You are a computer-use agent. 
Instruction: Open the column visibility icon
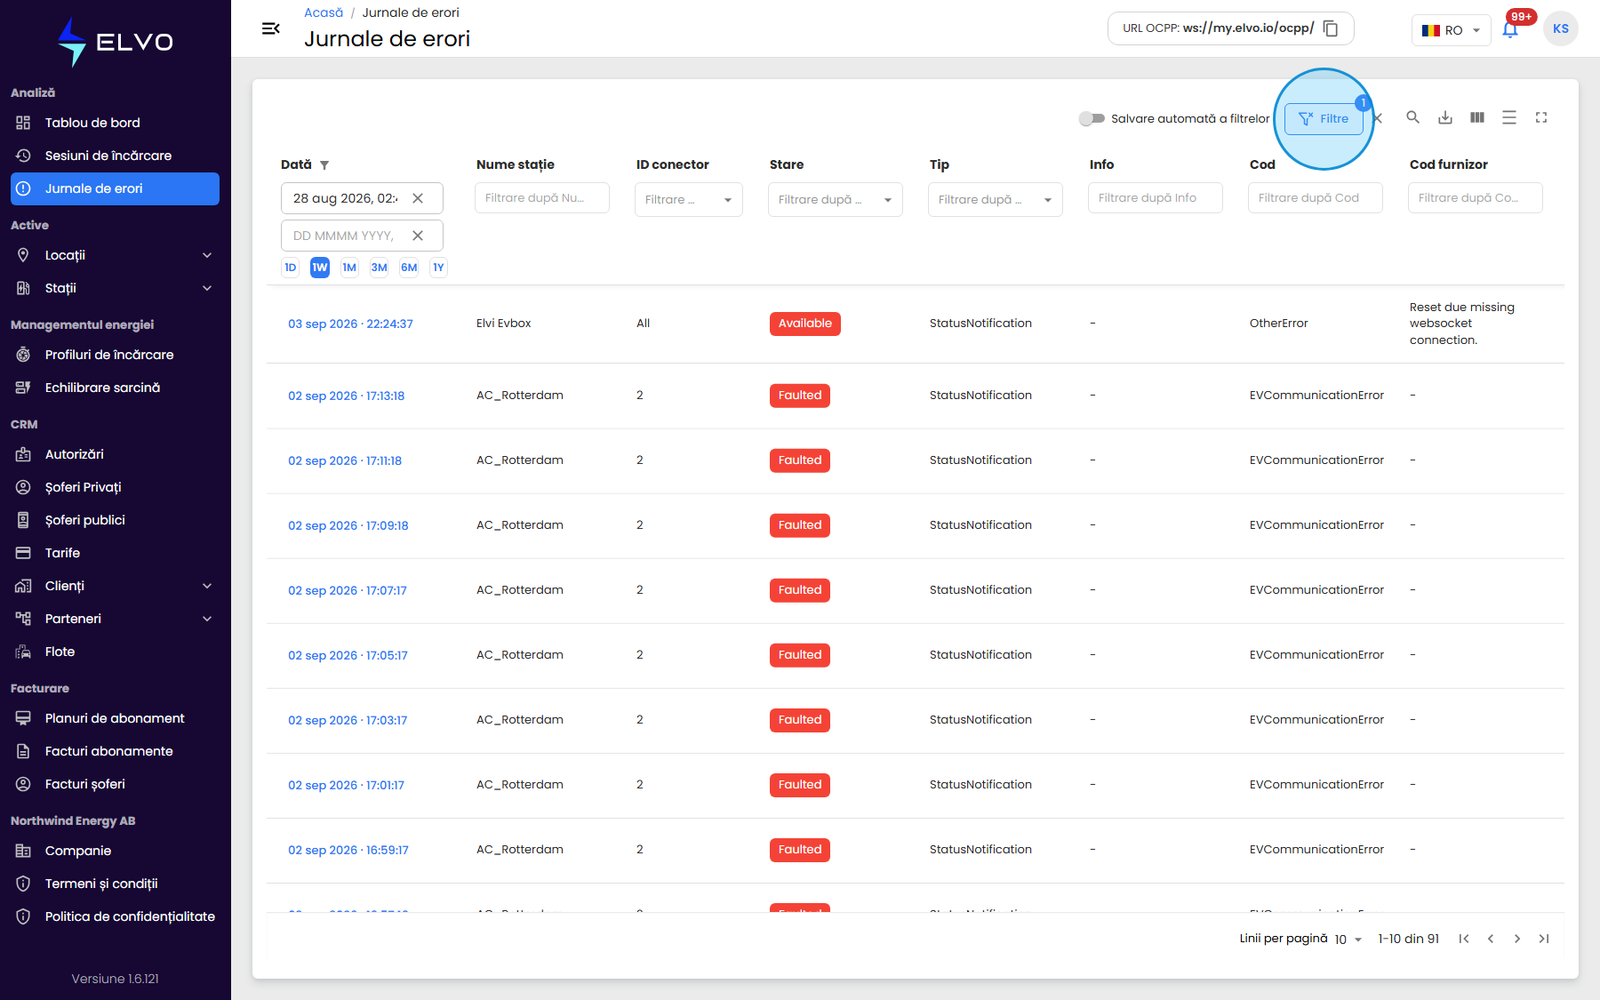(x=1477, y=118)
